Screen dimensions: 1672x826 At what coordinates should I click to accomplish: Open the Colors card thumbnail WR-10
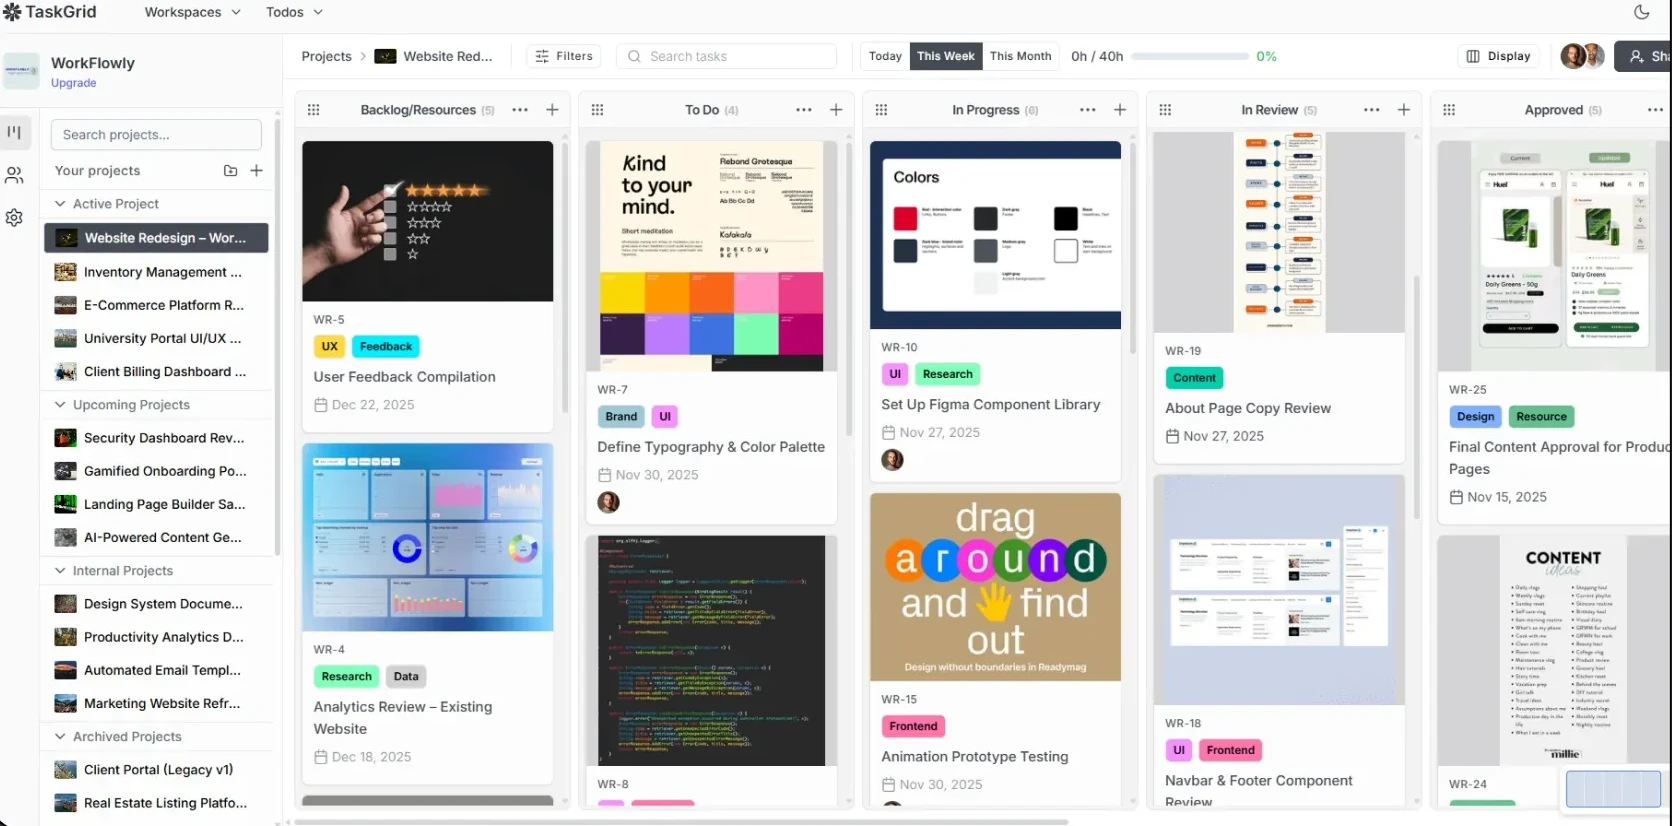click(x=995, y=235)
